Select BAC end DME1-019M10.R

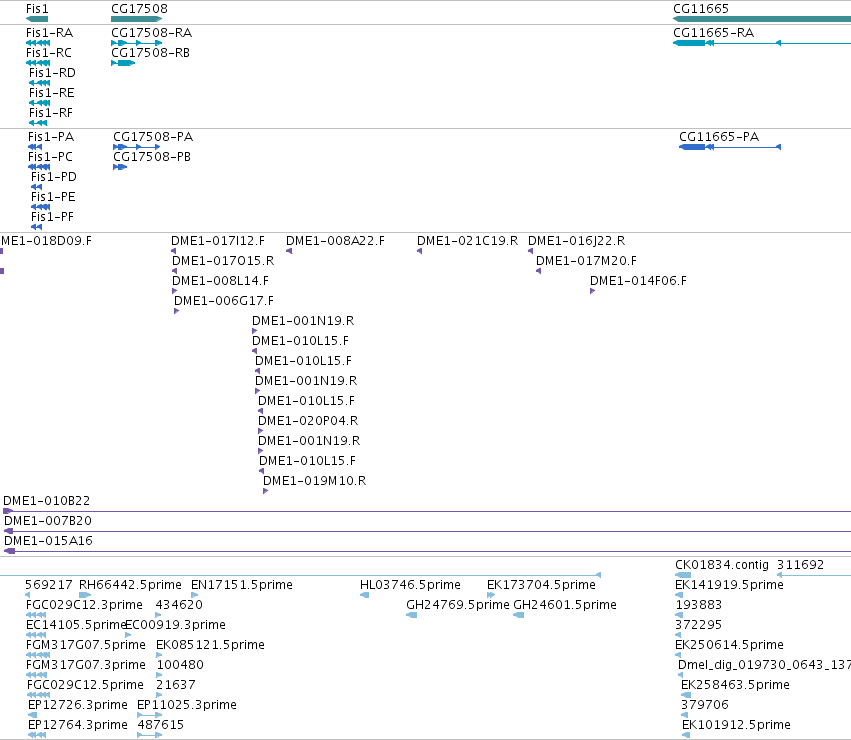click(x=265, y=491)
